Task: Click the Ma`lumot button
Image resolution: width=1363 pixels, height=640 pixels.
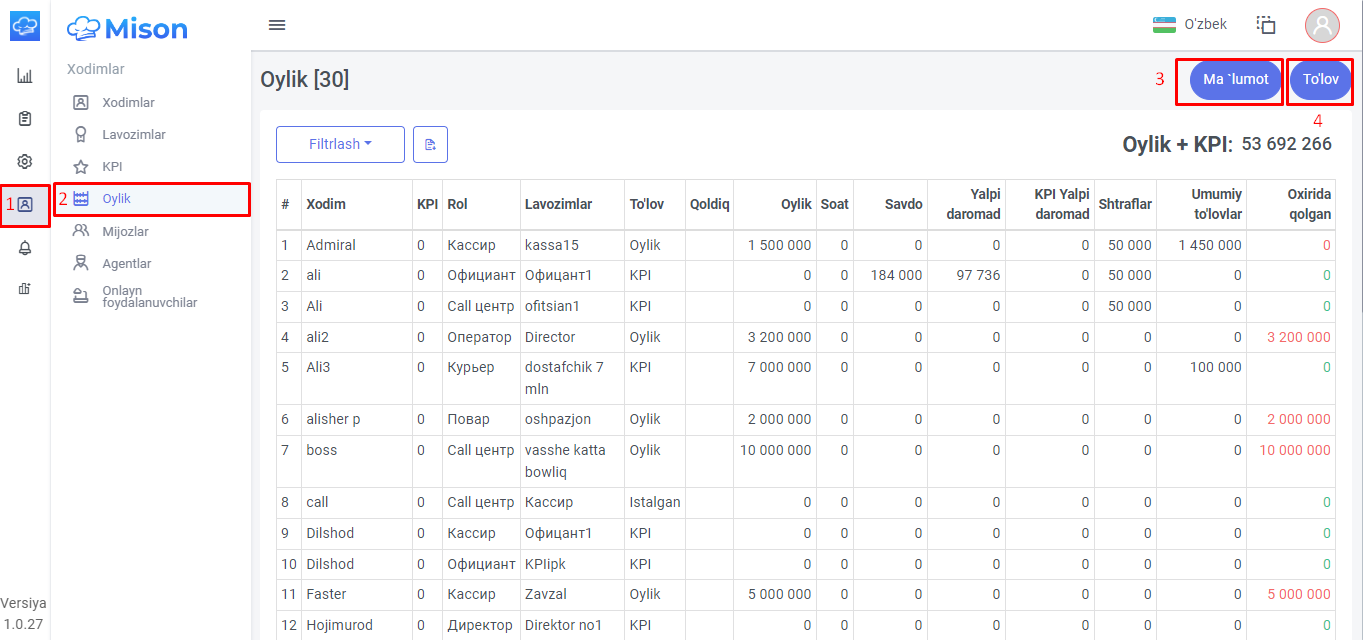Action: (x=1236, y=80)
